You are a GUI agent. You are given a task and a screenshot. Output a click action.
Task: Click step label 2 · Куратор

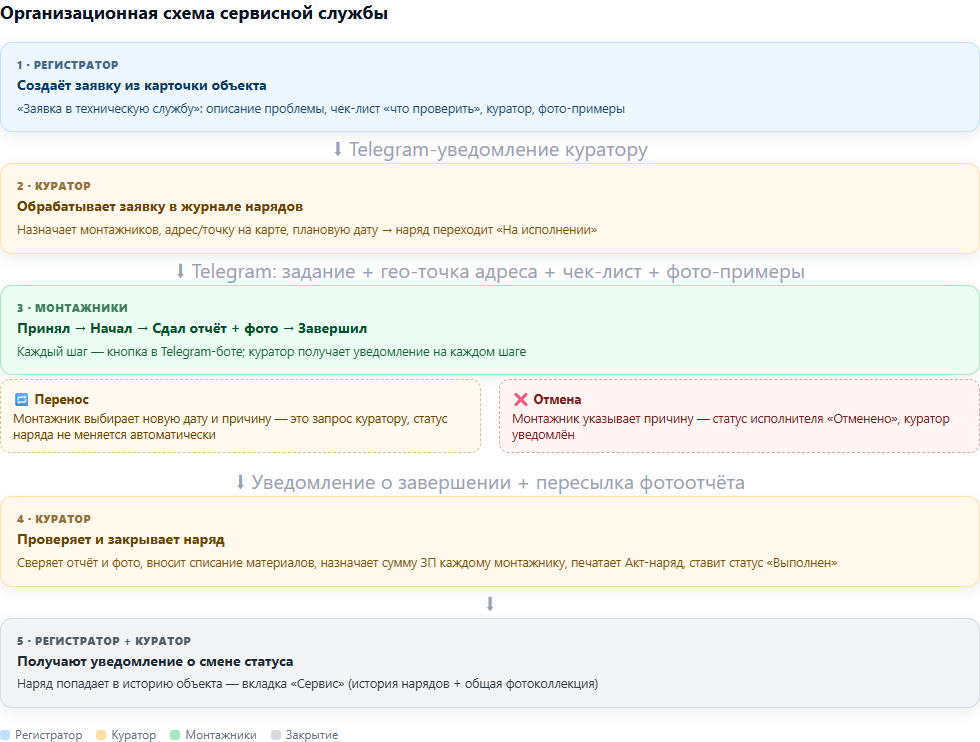pyautogui.click(x=54, y=186)
